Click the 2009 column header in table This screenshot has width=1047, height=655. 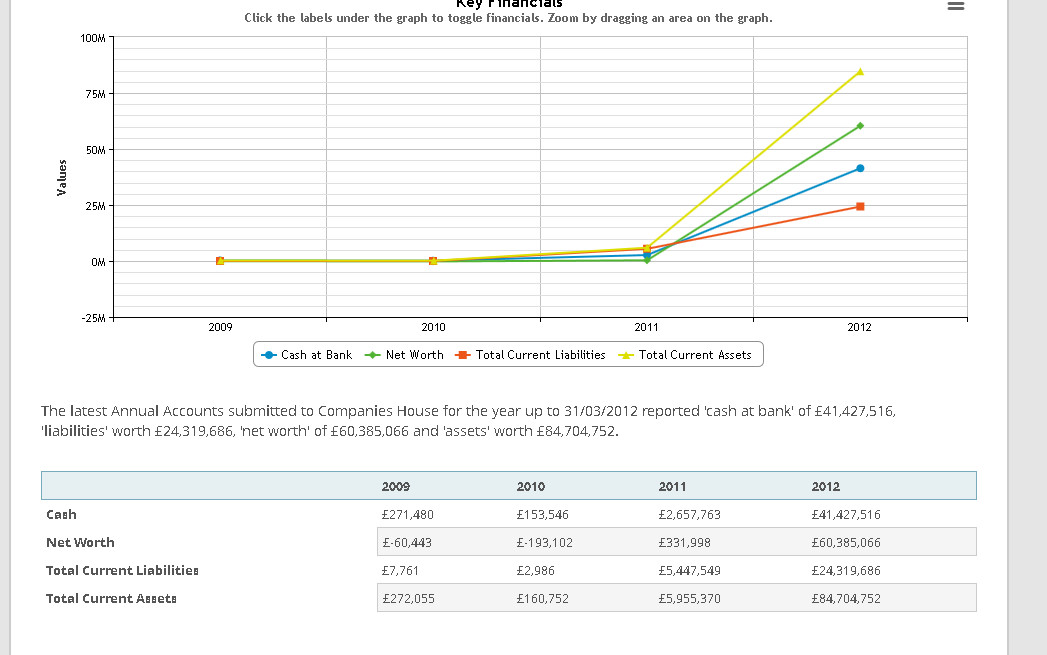tap(395, 487)
